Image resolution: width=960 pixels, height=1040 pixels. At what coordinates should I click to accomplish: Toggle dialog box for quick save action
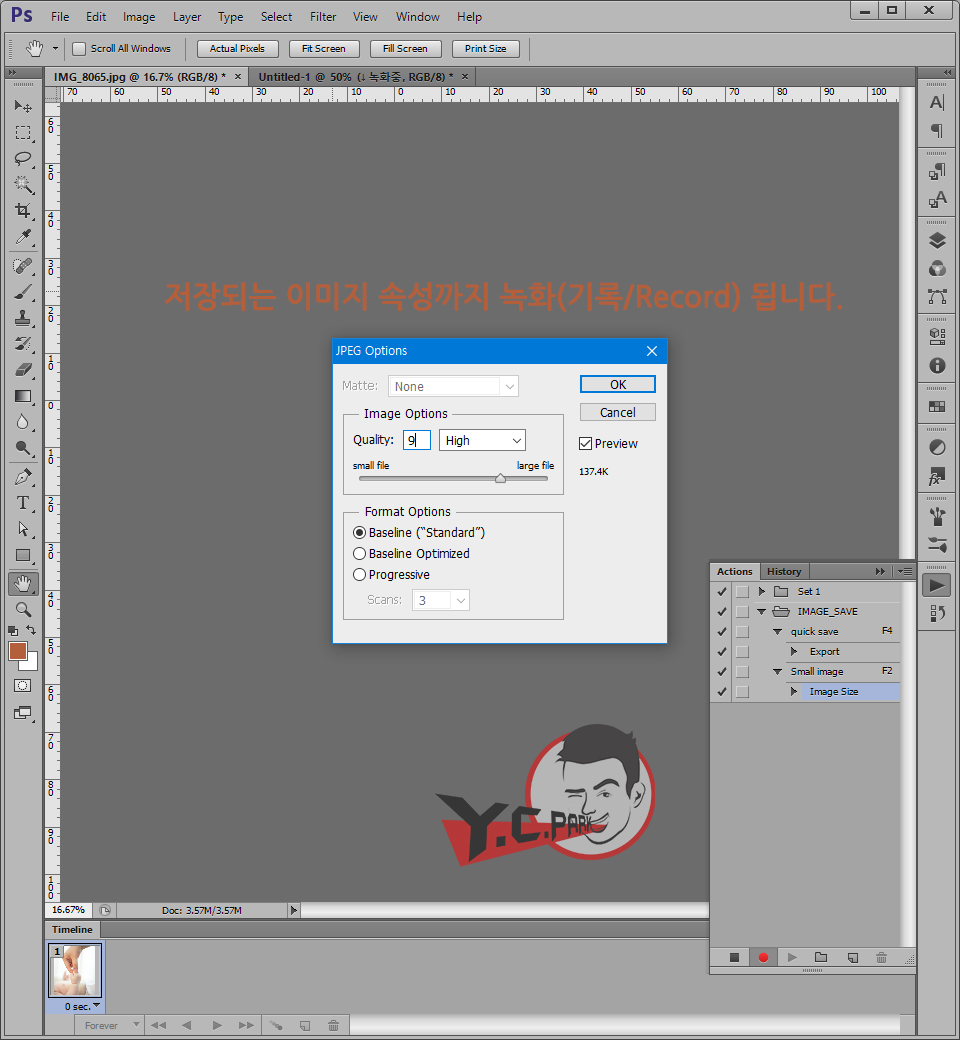[x=742, y=631]
